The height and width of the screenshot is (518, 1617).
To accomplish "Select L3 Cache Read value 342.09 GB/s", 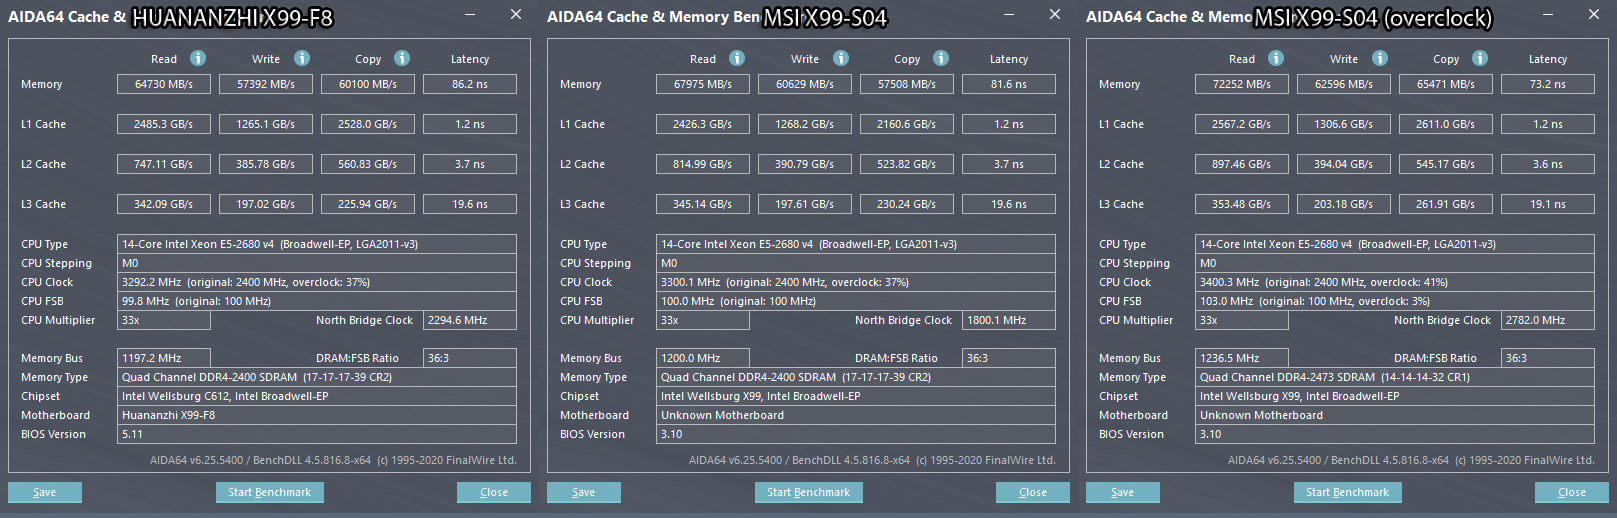I will coord(164,204).
